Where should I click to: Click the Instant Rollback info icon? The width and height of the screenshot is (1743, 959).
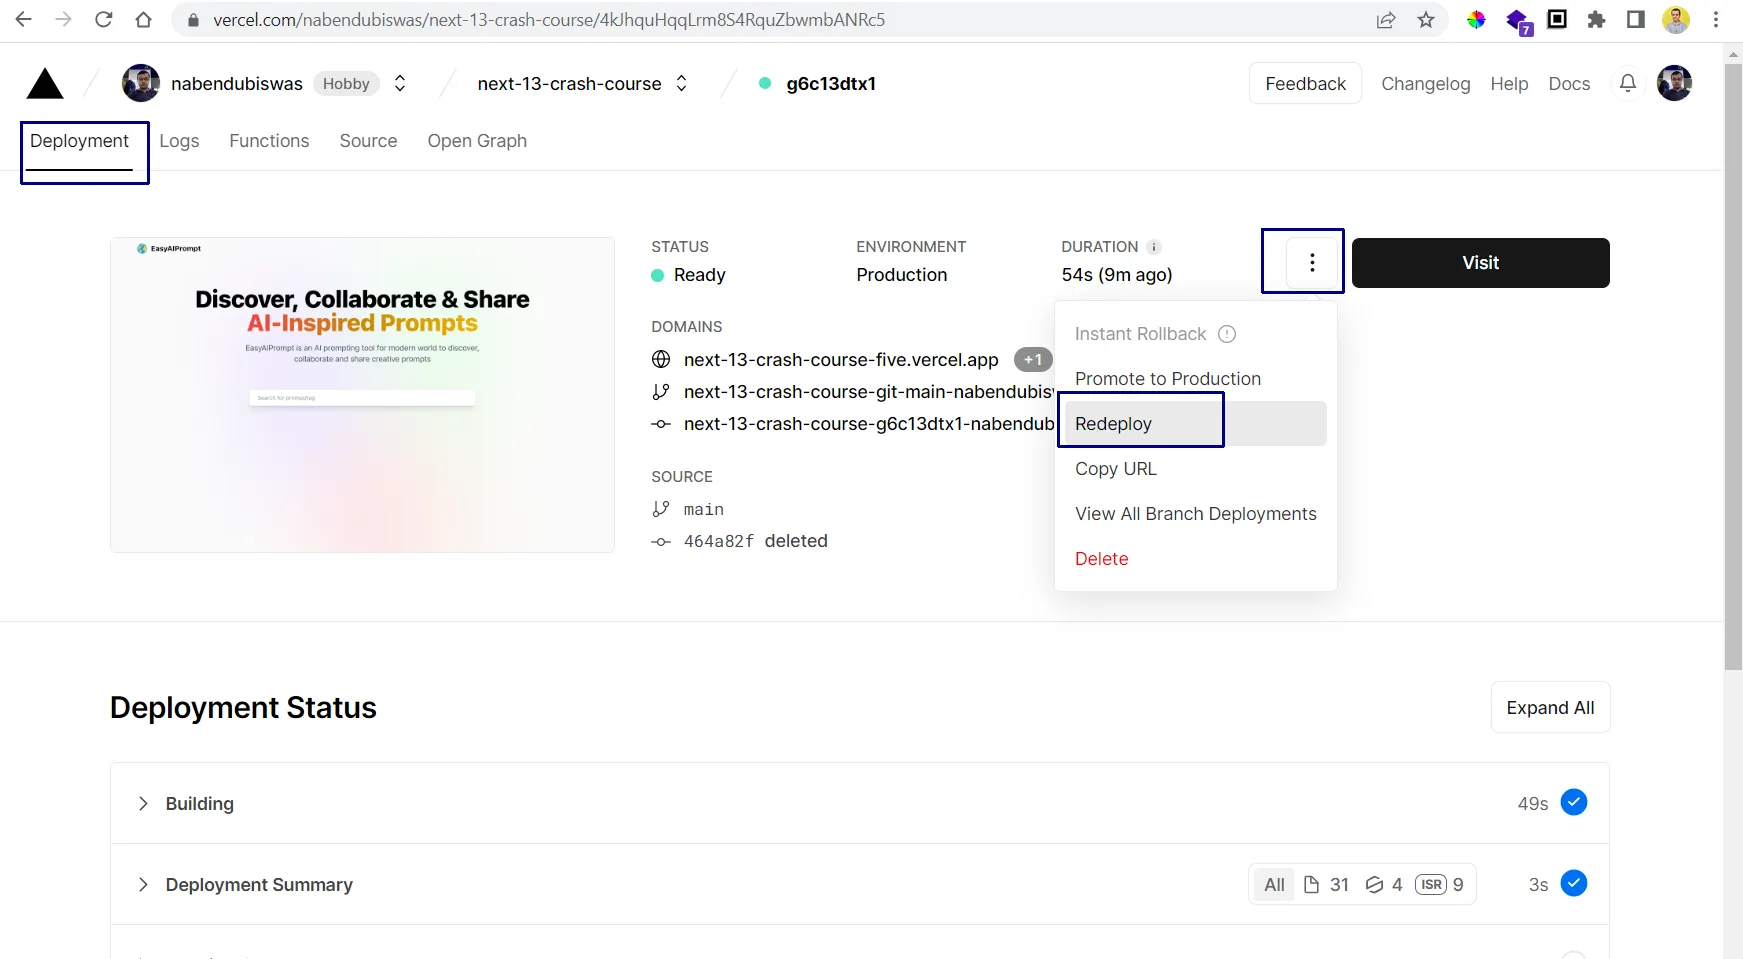pos(1227,334)
